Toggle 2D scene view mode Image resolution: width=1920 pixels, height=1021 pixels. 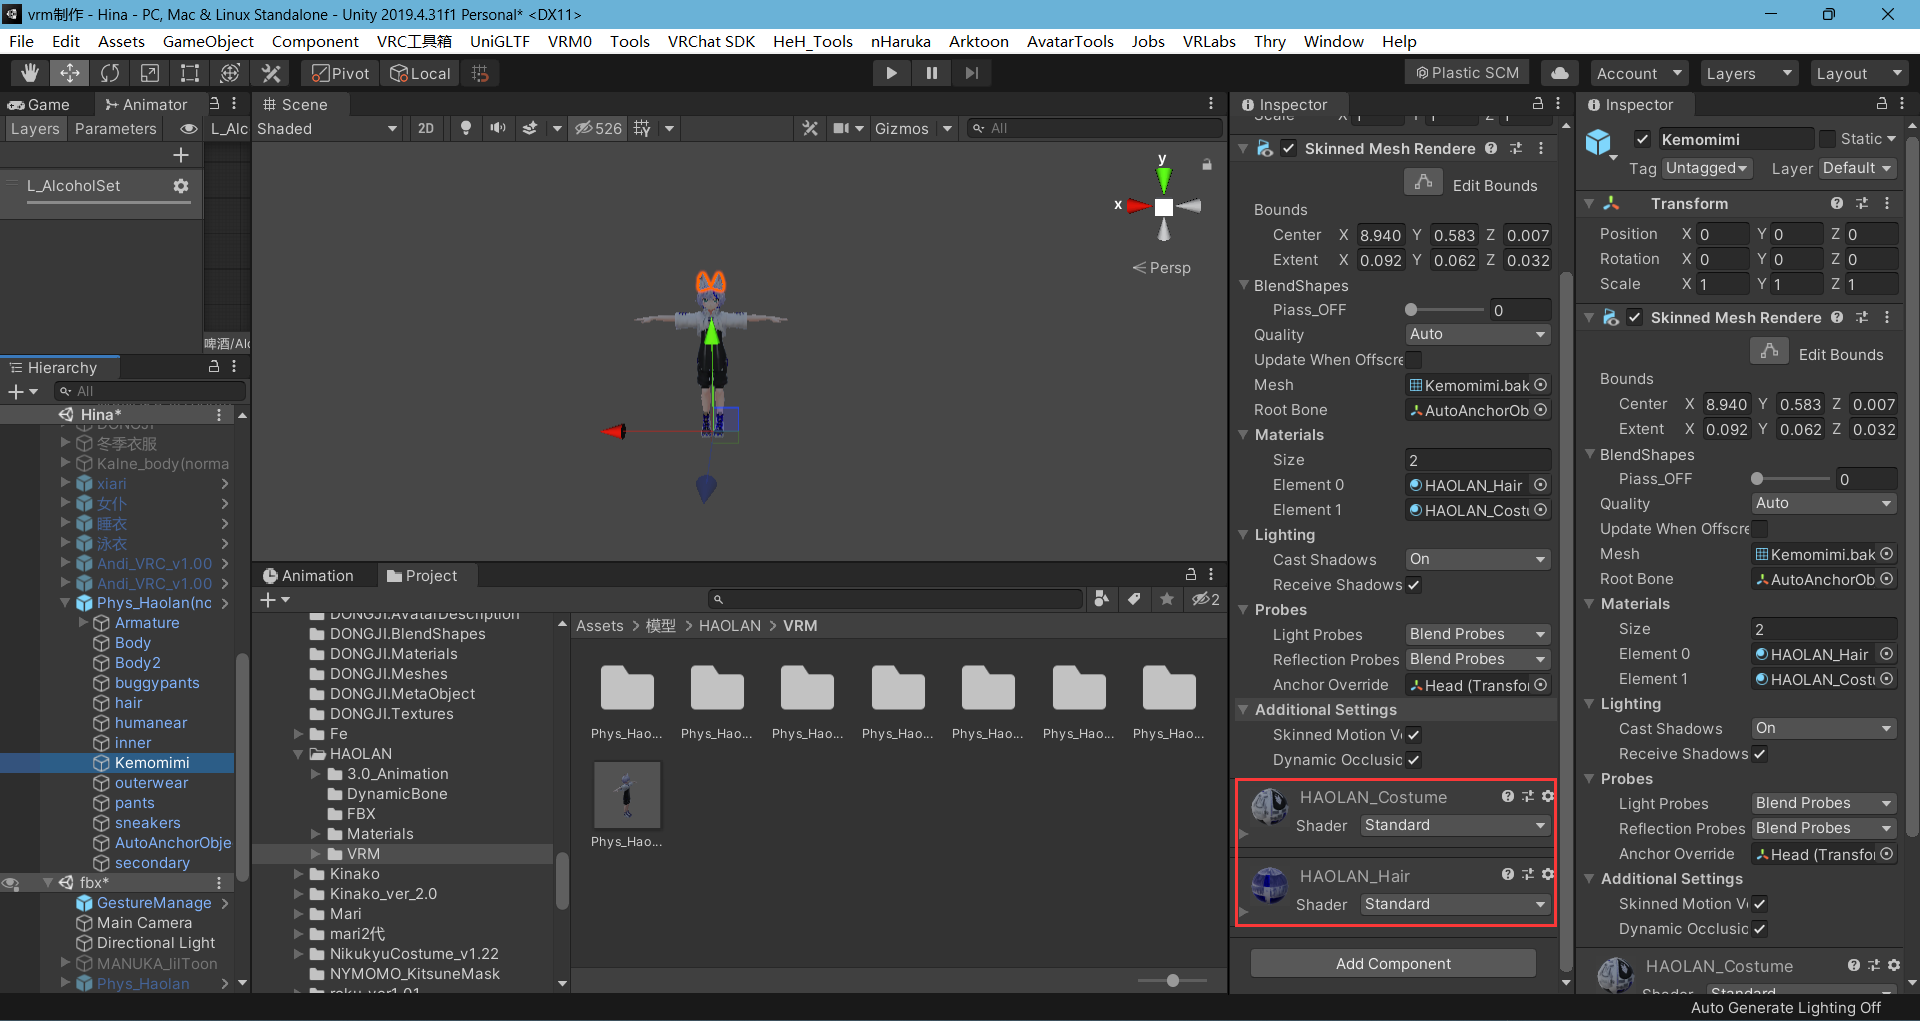(426, 128)
